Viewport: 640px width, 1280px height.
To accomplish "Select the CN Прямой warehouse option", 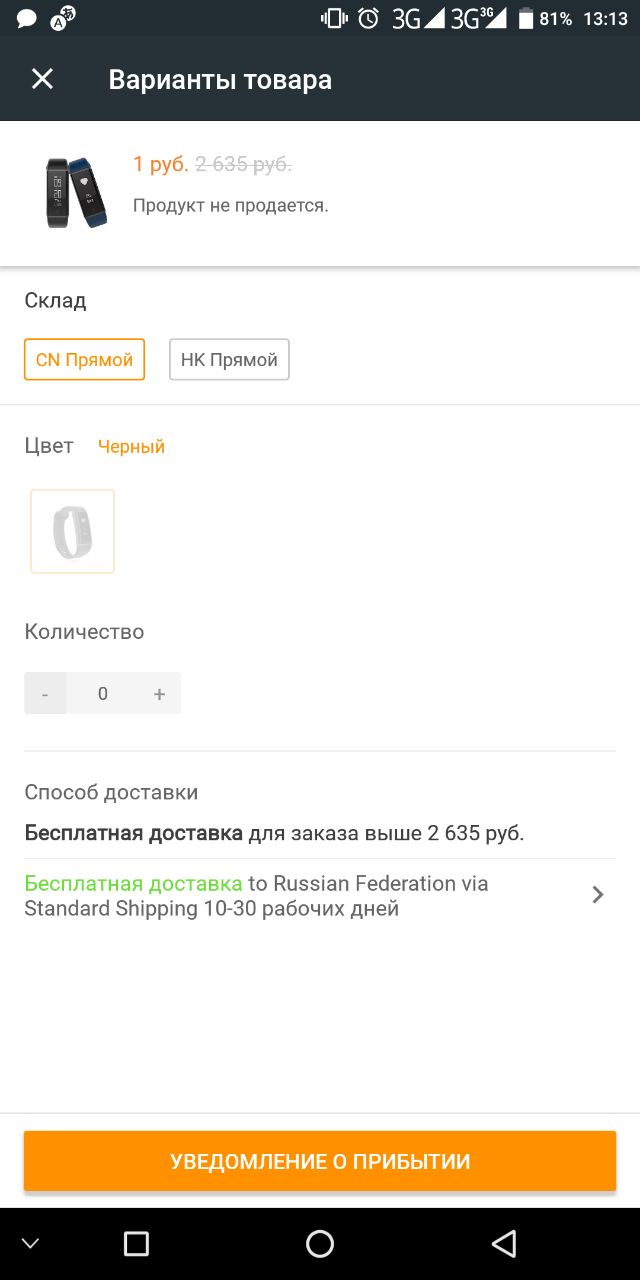I will tap(84, 360).
